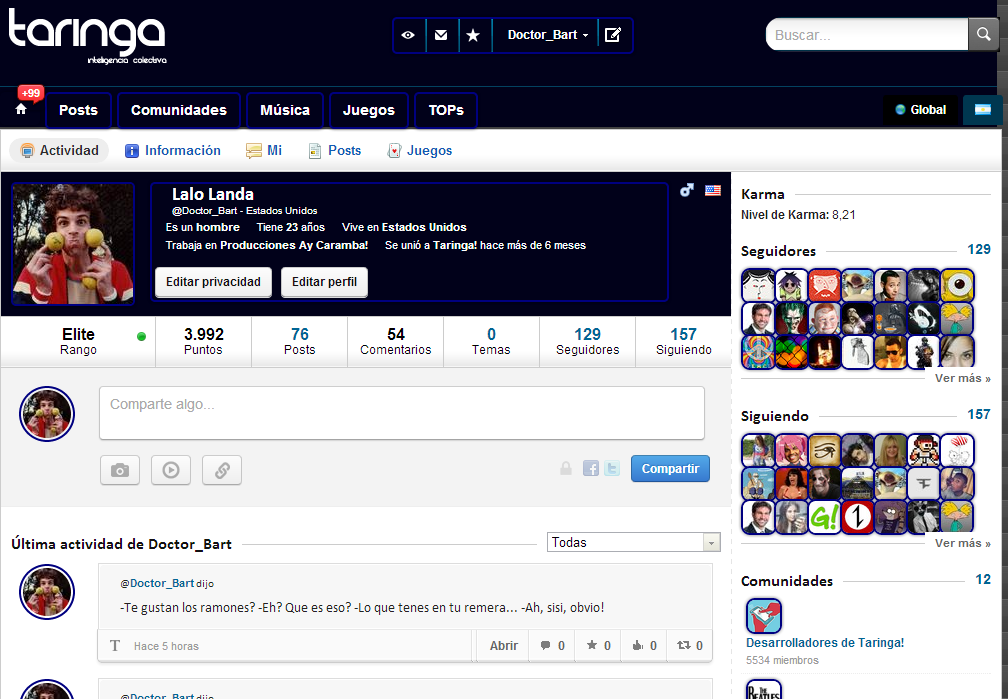Click the Comunidades count 12 in sidebar
This screenshot has width=1008, height=699.
(983, 579)
